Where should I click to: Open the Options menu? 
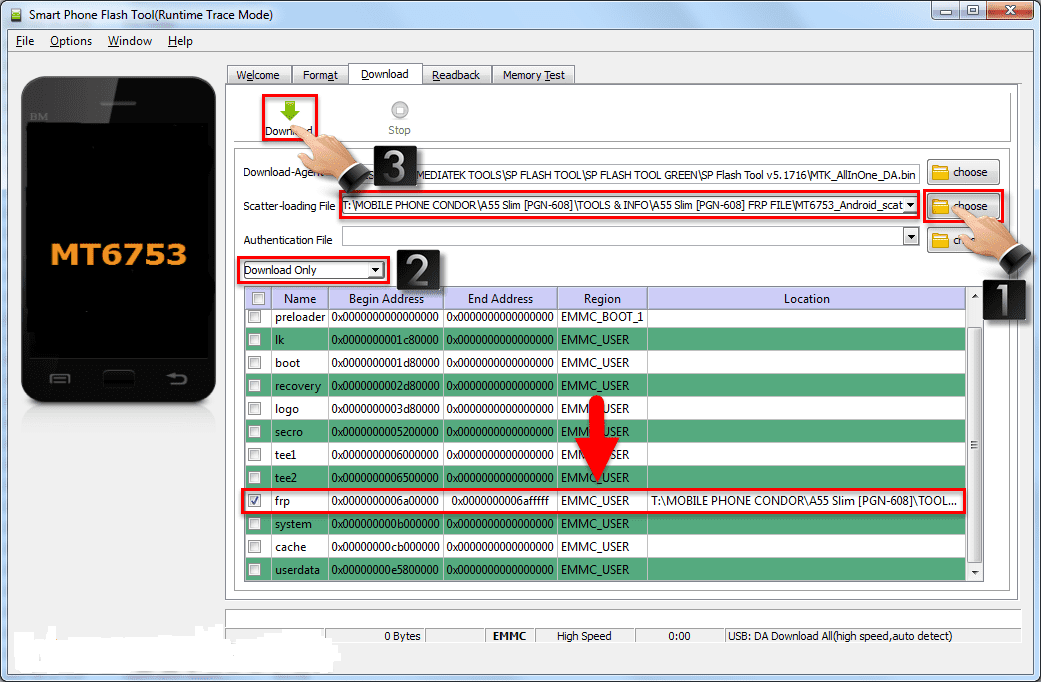pyautogui.click(x=71, y=41)
